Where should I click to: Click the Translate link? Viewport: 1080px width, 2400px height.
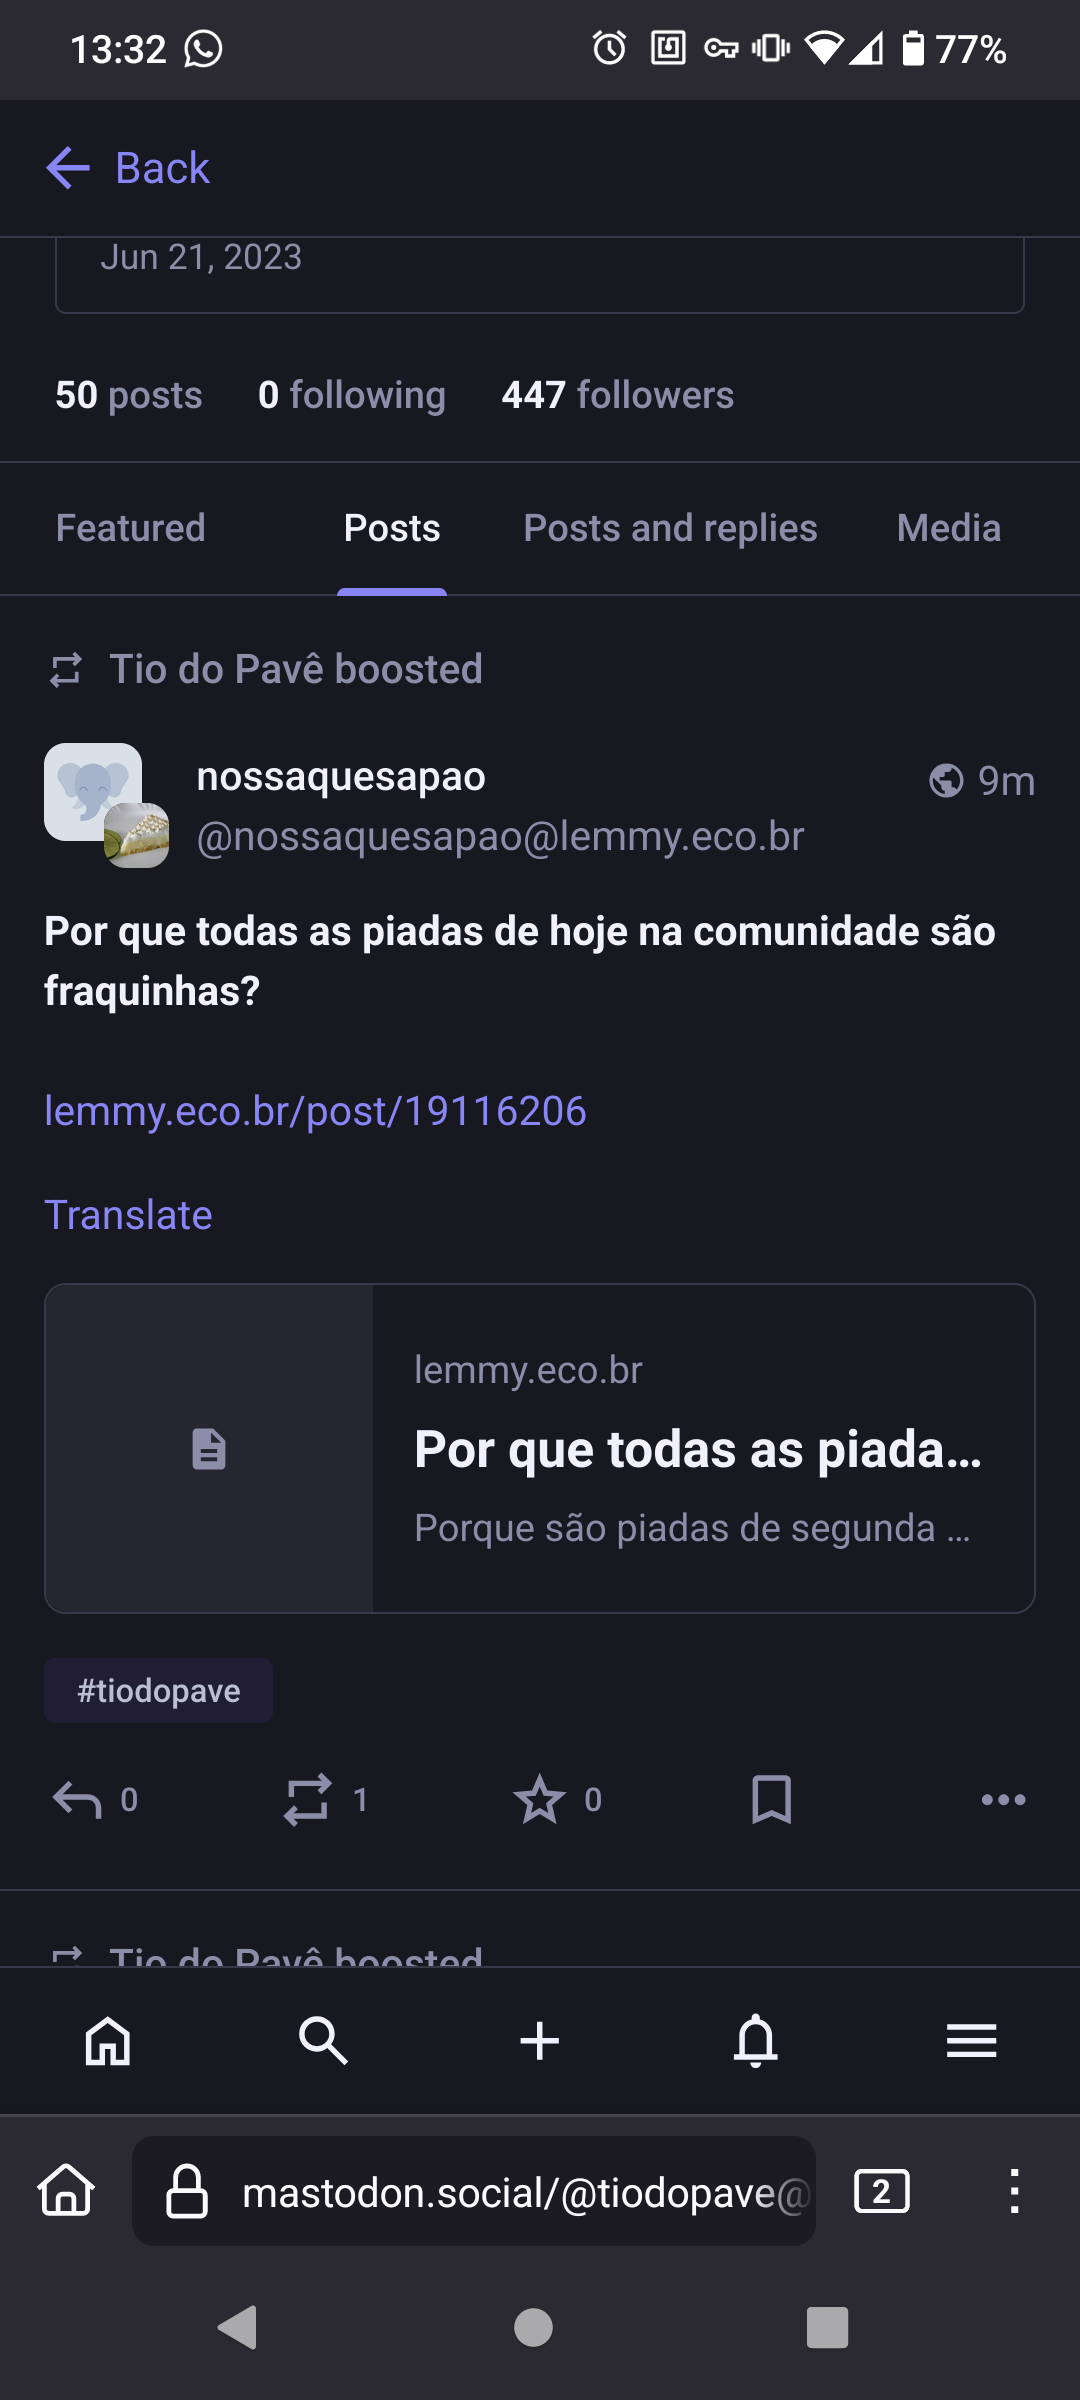[129, 1215]
